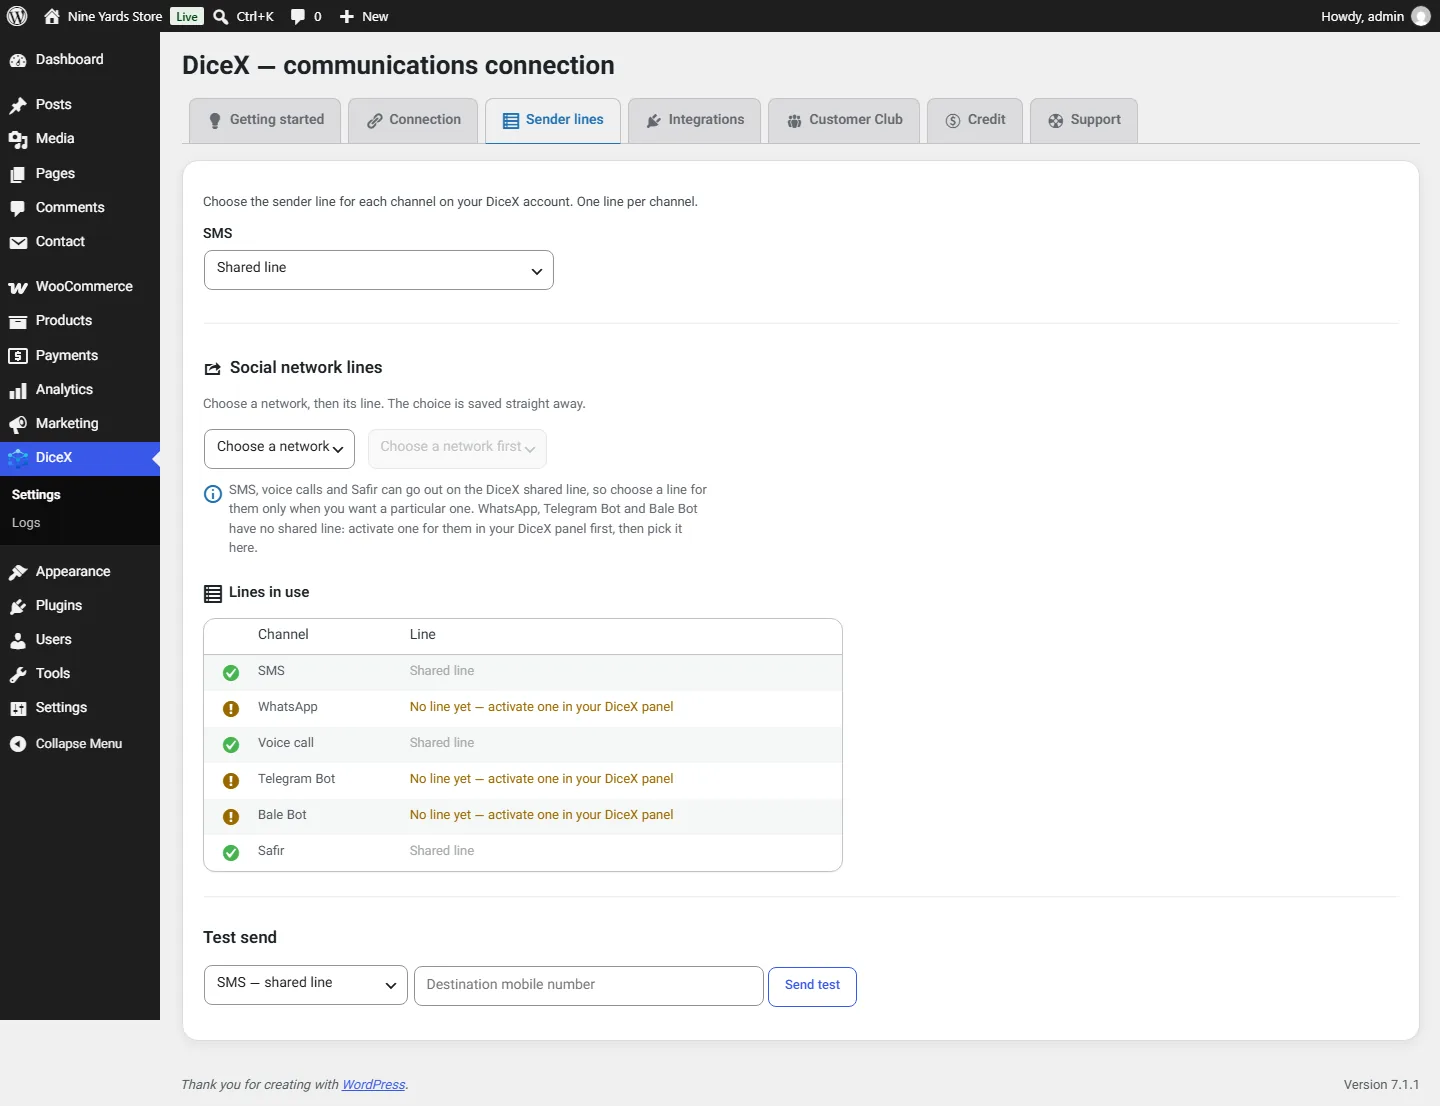Open the Choose a network dropdown
The height and width of the screenshot is (1106, 1440).
280,448
